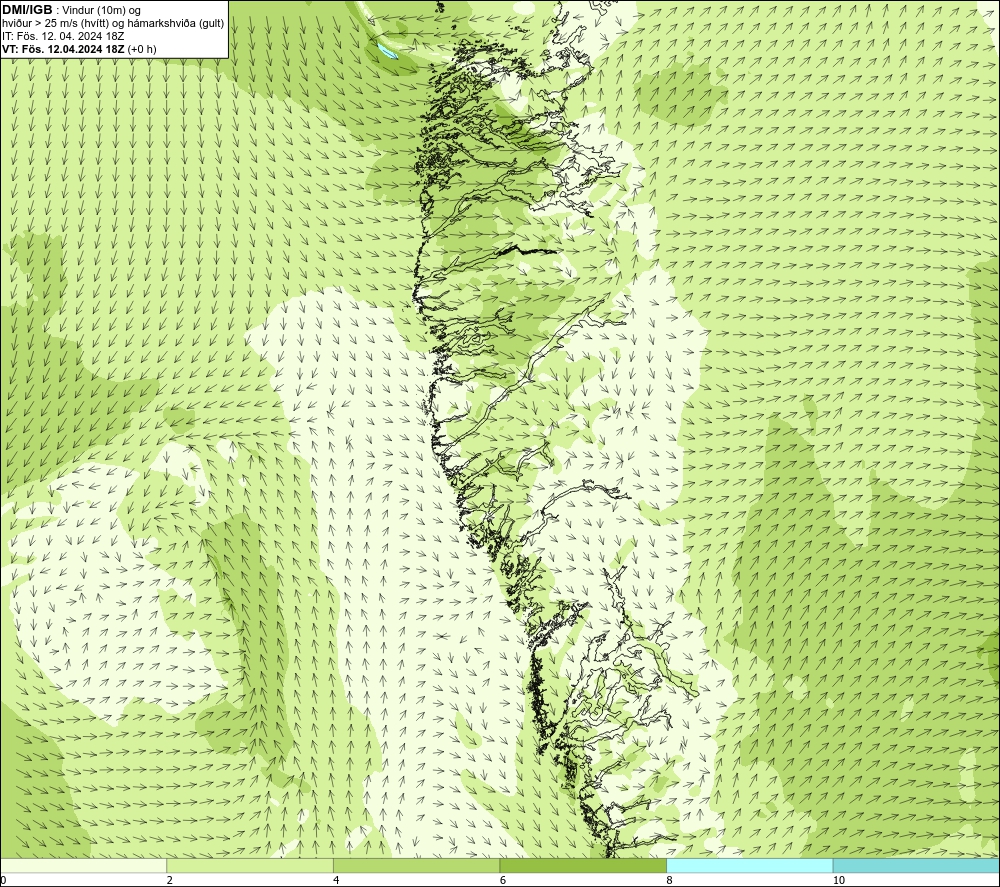Click the 0–2 m/s palest legend swatch
1000x887 pixels.
click(x=84, y=865)
